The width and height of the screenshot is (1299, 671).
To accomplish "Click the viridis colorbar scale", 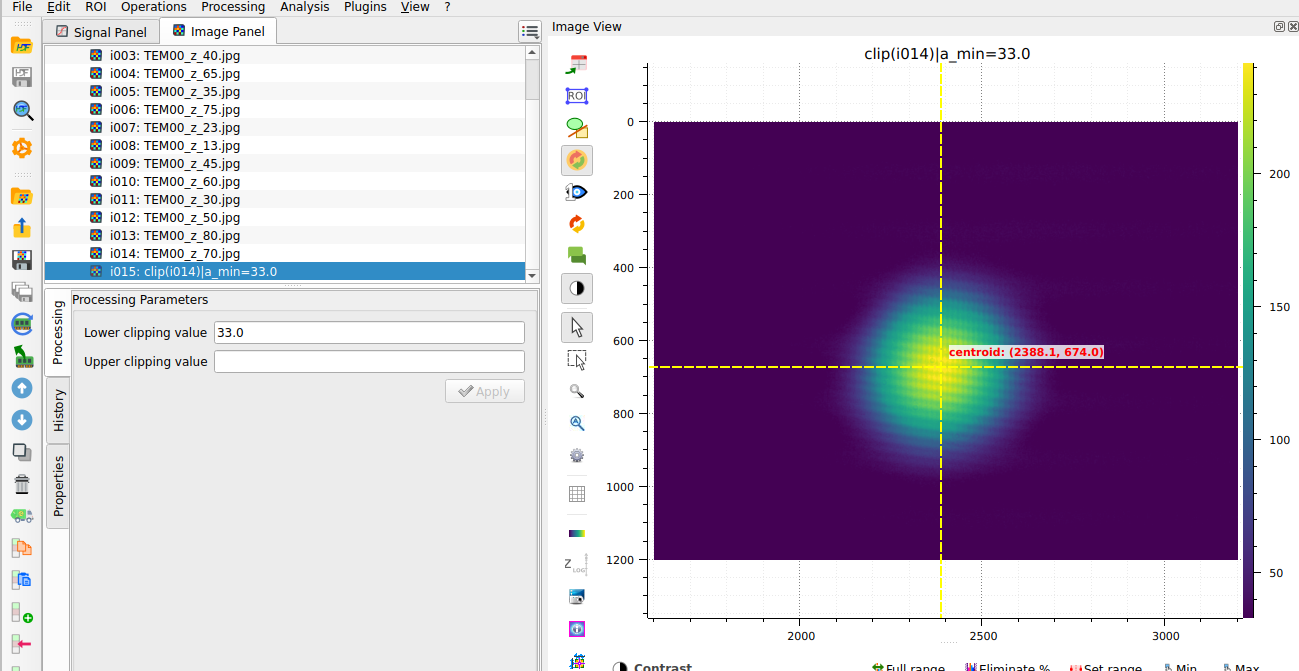I will click(1249, 340).
